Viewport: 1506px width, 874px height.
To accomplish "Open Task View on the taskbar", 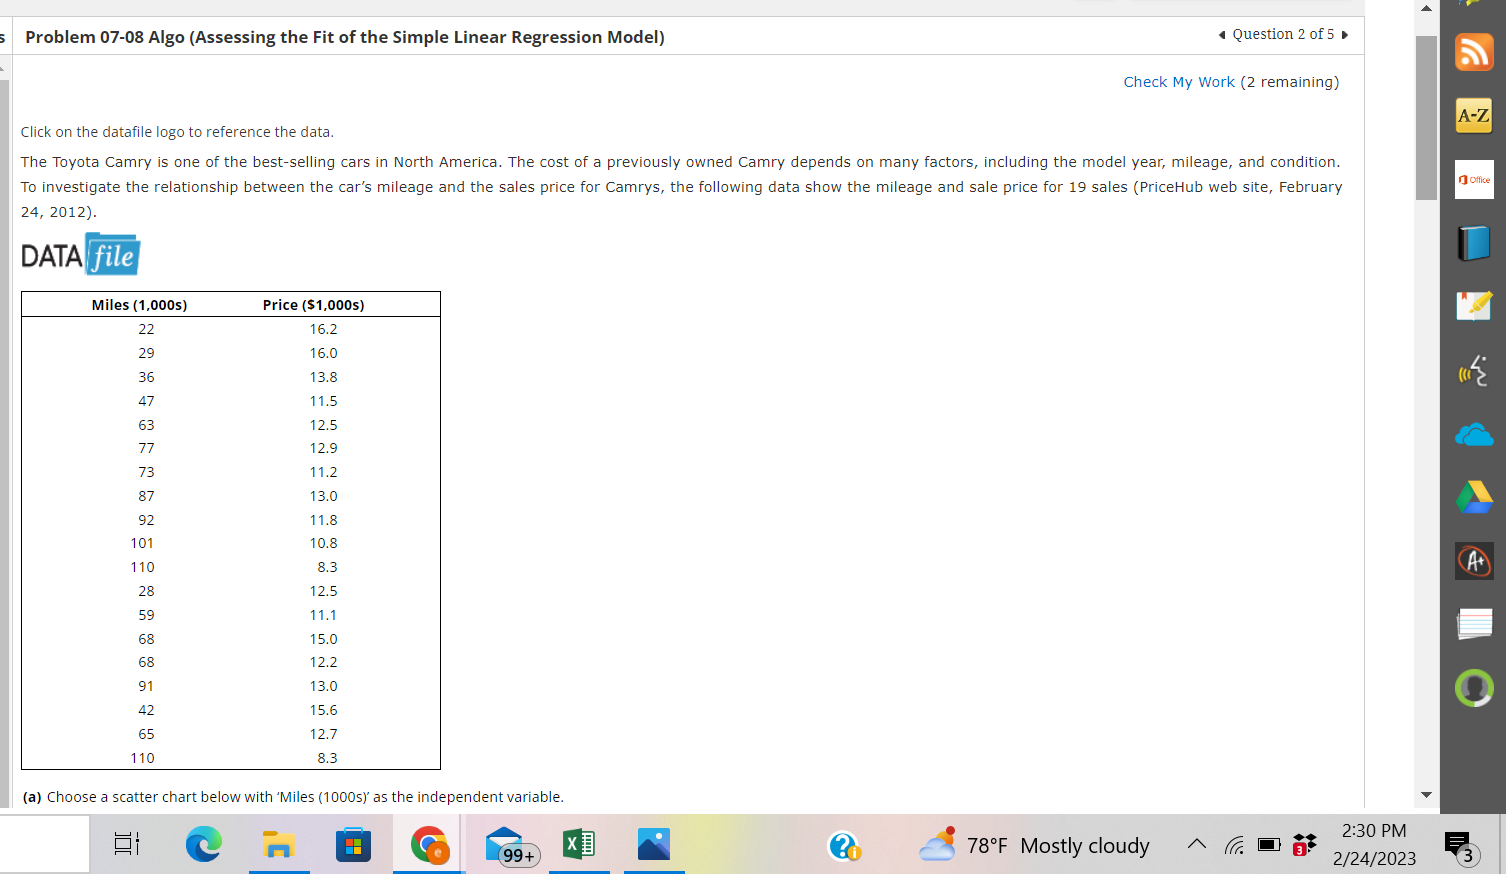I will click(127, 845).
